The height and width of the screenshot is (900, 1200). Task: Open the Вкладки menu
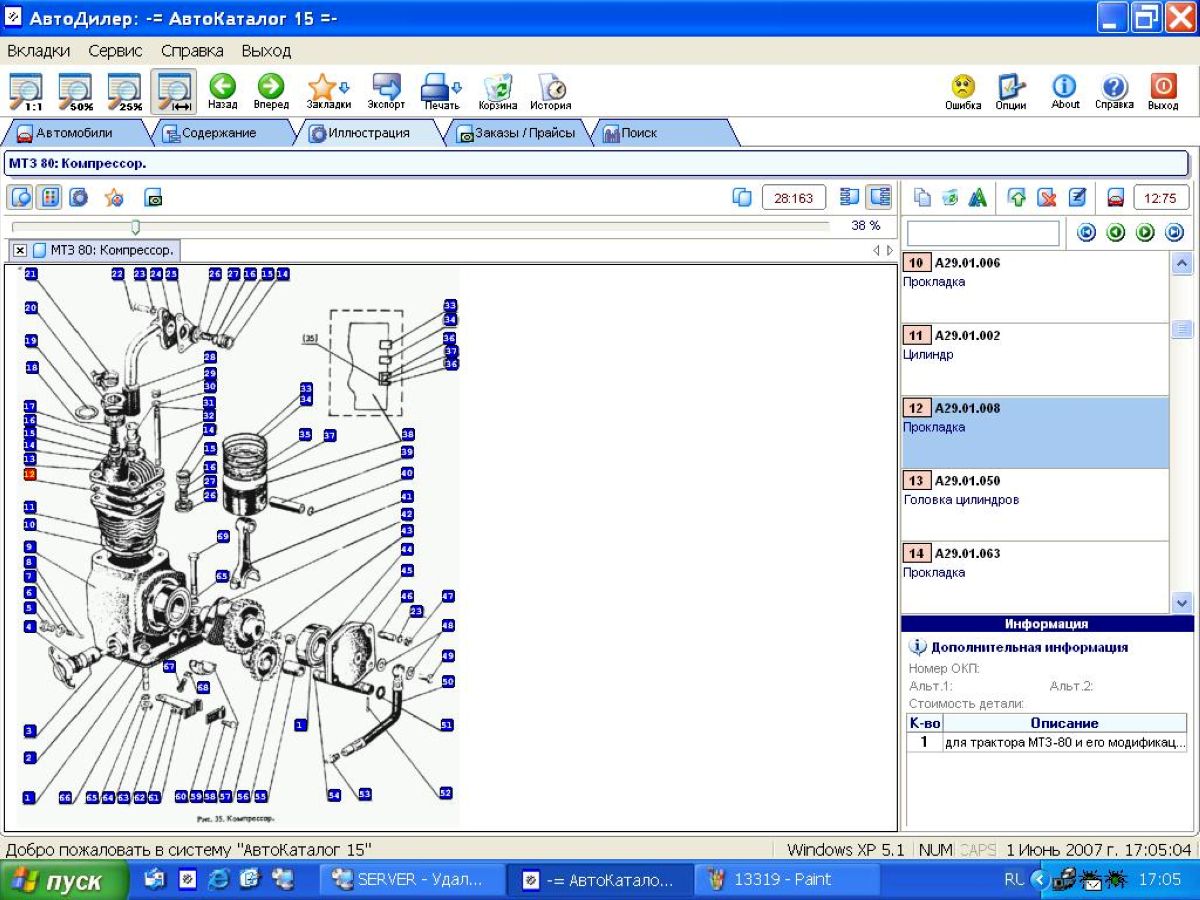tap(38, 50)
